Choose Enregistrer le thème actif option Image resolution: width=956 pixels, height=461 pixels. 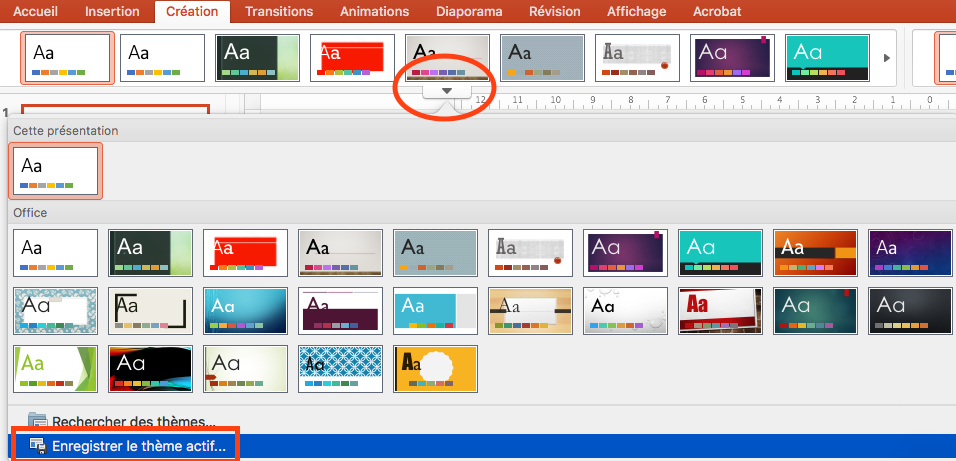click(139, 445)
